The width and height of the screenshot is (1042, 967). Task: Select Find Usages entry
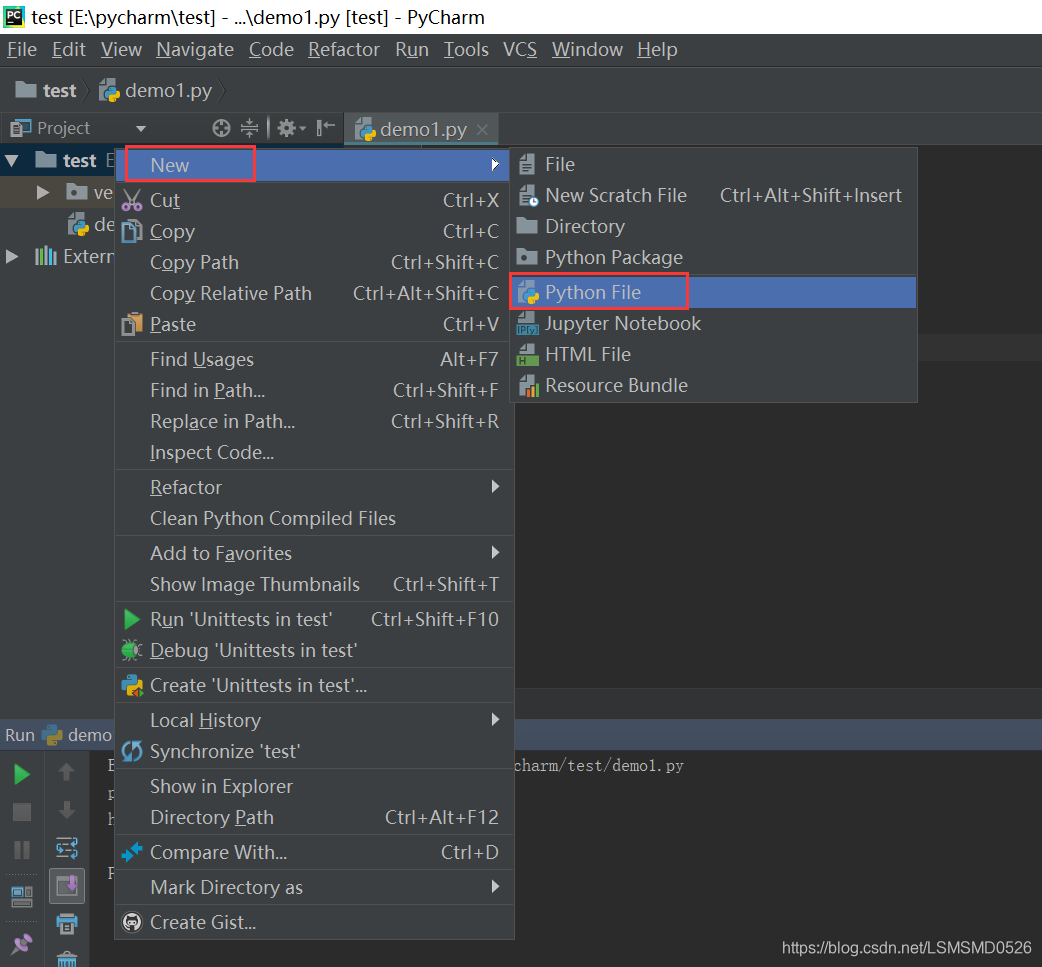click(x=314, y=360)
